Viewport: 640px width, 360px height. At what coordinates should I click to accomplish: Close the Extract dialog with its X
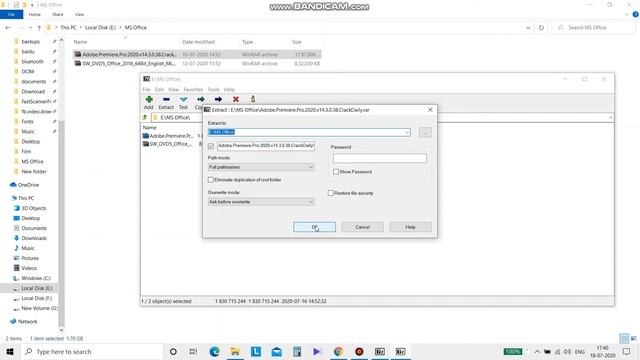[x=430, y=110]
